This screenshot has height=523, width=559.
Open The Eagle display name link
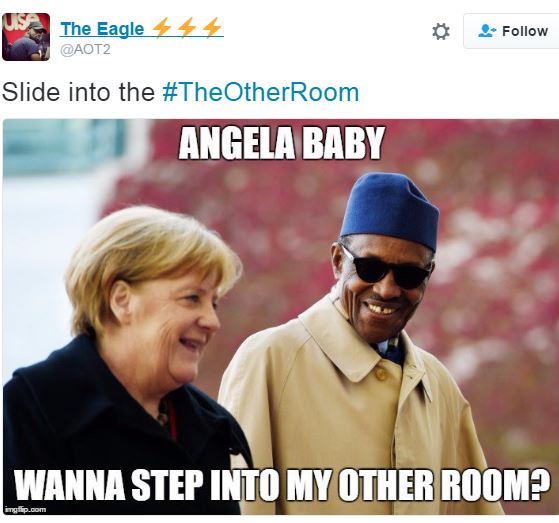102,29
